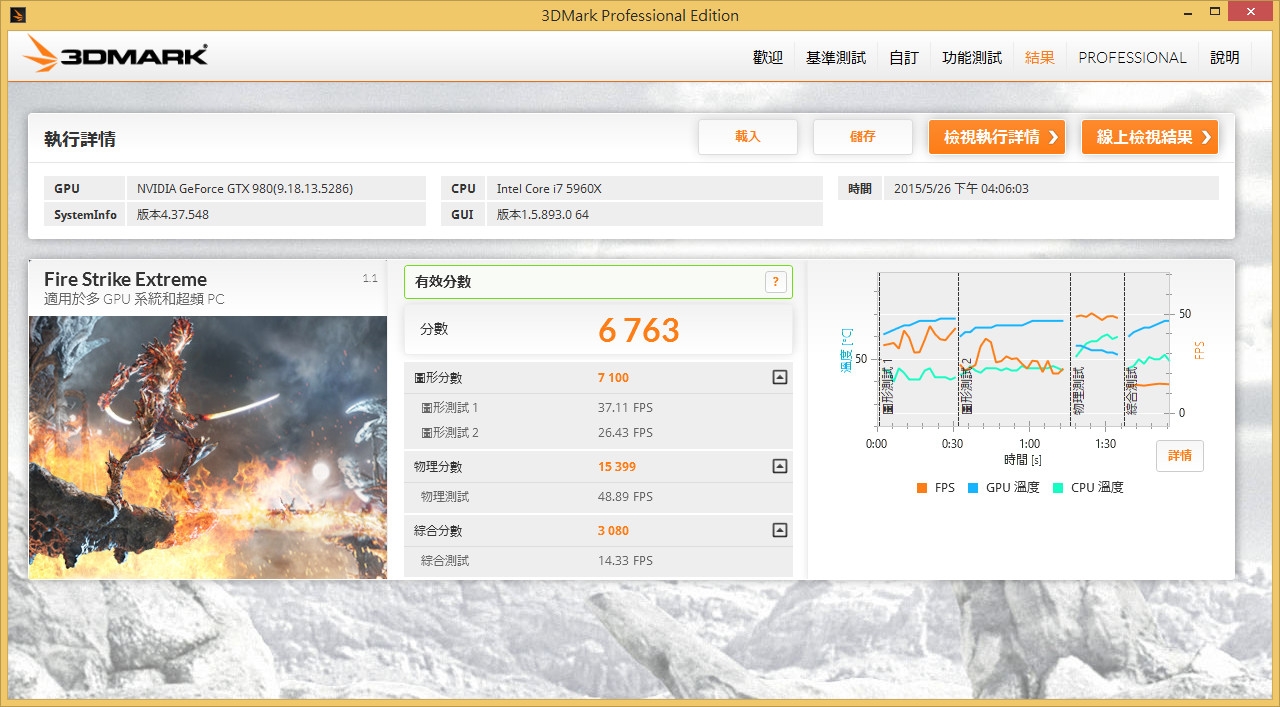Image resolution: width=1280 pixels, height=707 pixels.
Task: Click the 物理測試 result 48.89 FPS
Action: pyautogui.click(x=625, y=497)
